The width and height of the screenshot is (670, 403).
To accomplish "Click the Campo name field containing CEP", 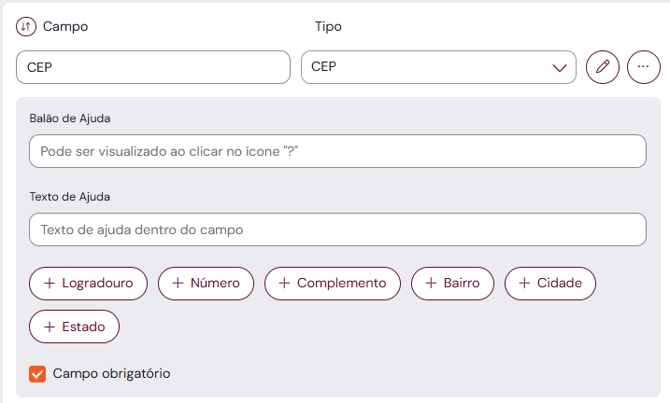I will coord(153,67).
